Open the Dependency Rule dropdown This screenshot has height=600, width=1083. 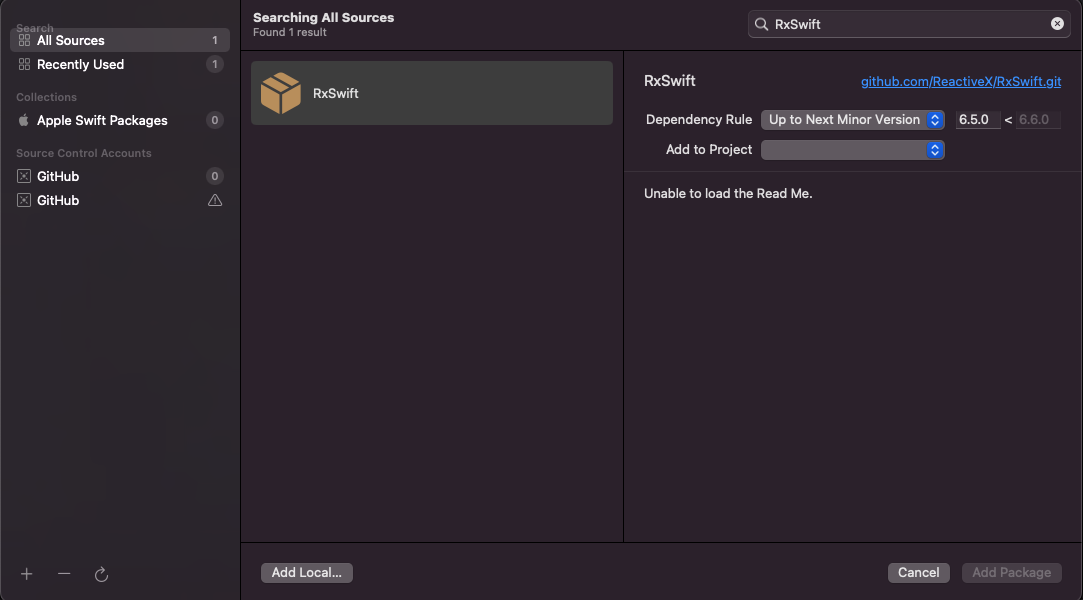click(x=853, y=120)
